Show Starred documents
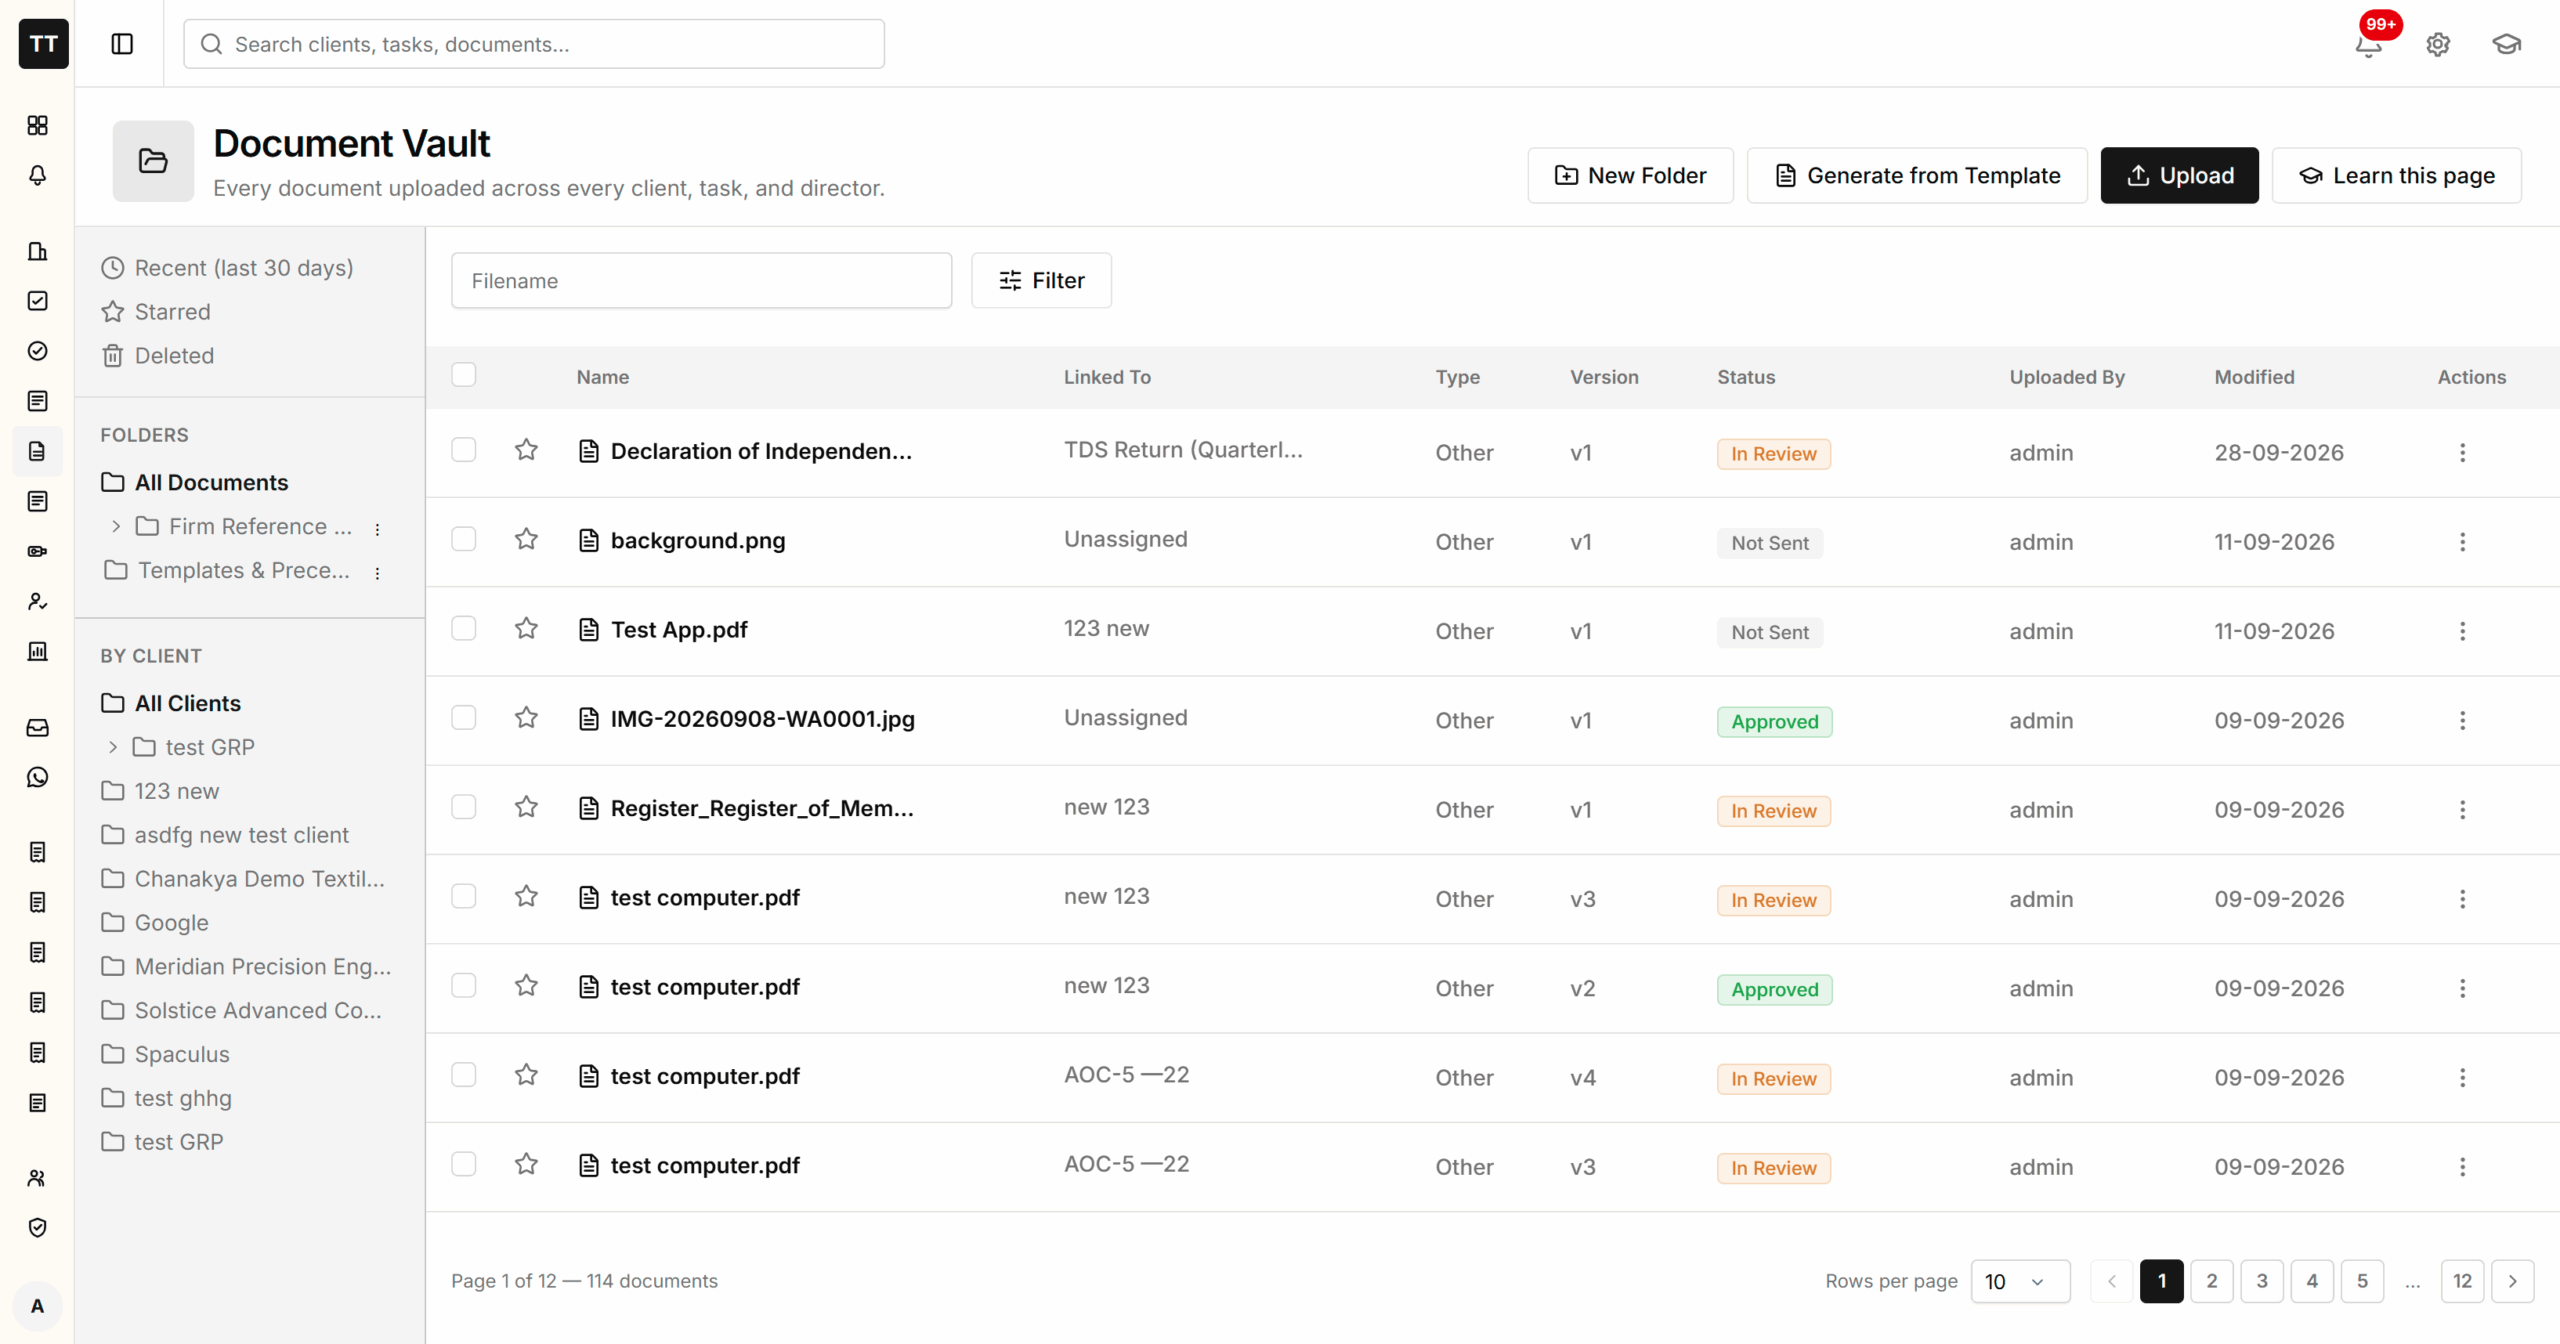The image size is (2560, 1344). pos(156,312)
